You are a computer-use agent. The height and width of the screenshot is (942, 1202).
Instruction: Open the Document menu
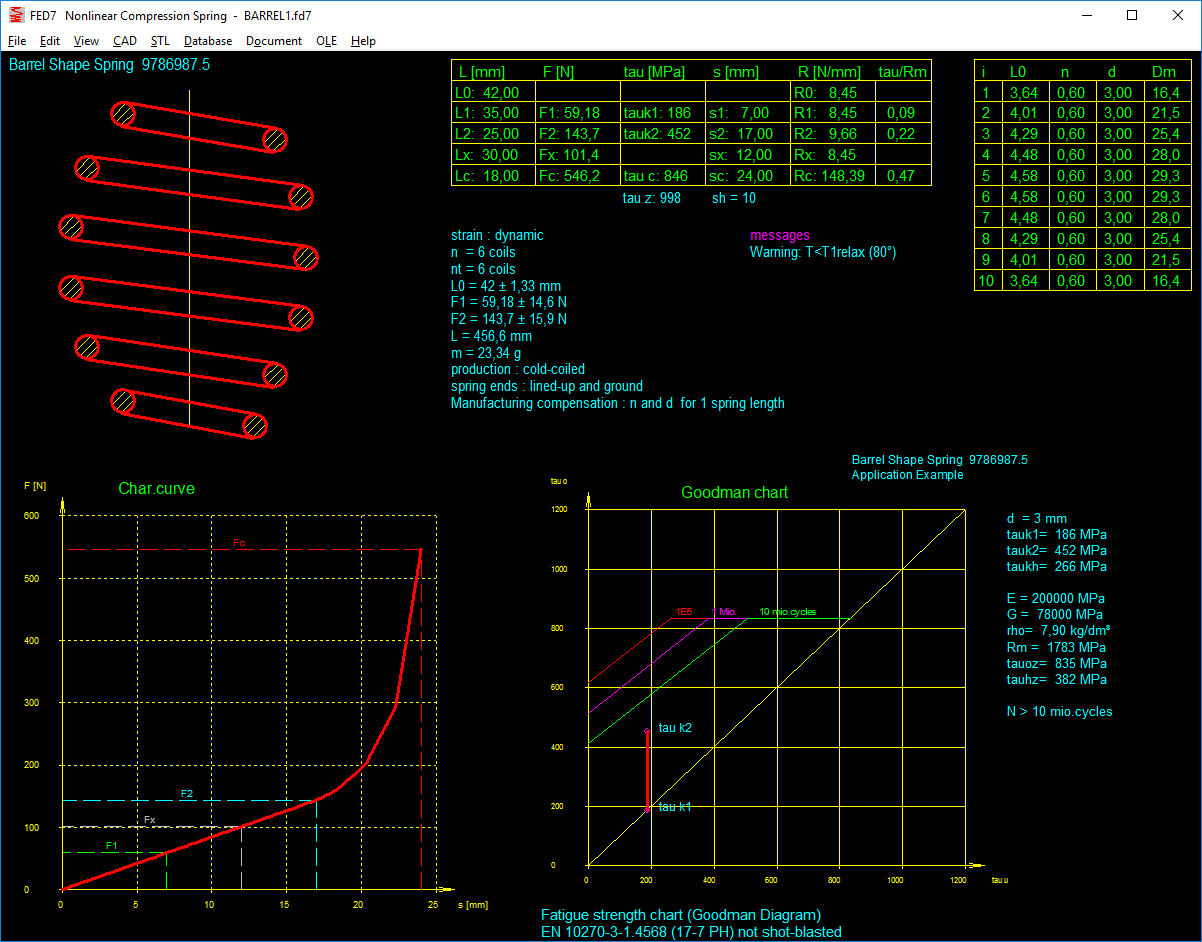point(274,41)
